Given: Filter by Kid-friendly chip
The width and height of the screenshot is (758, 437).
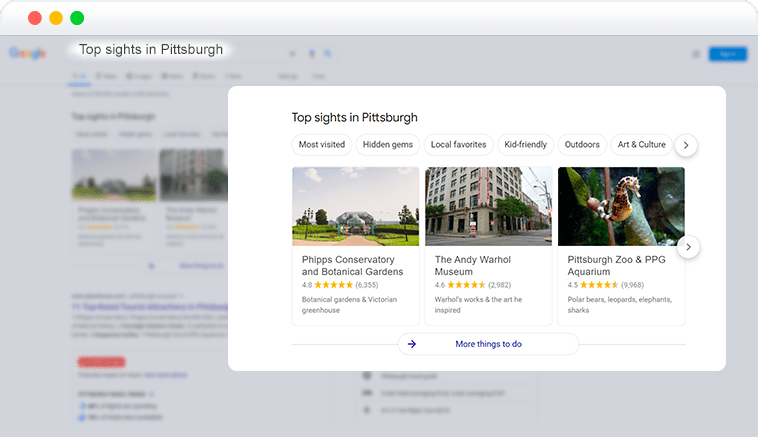Looking at the screenshot, I should click(525, 145).
